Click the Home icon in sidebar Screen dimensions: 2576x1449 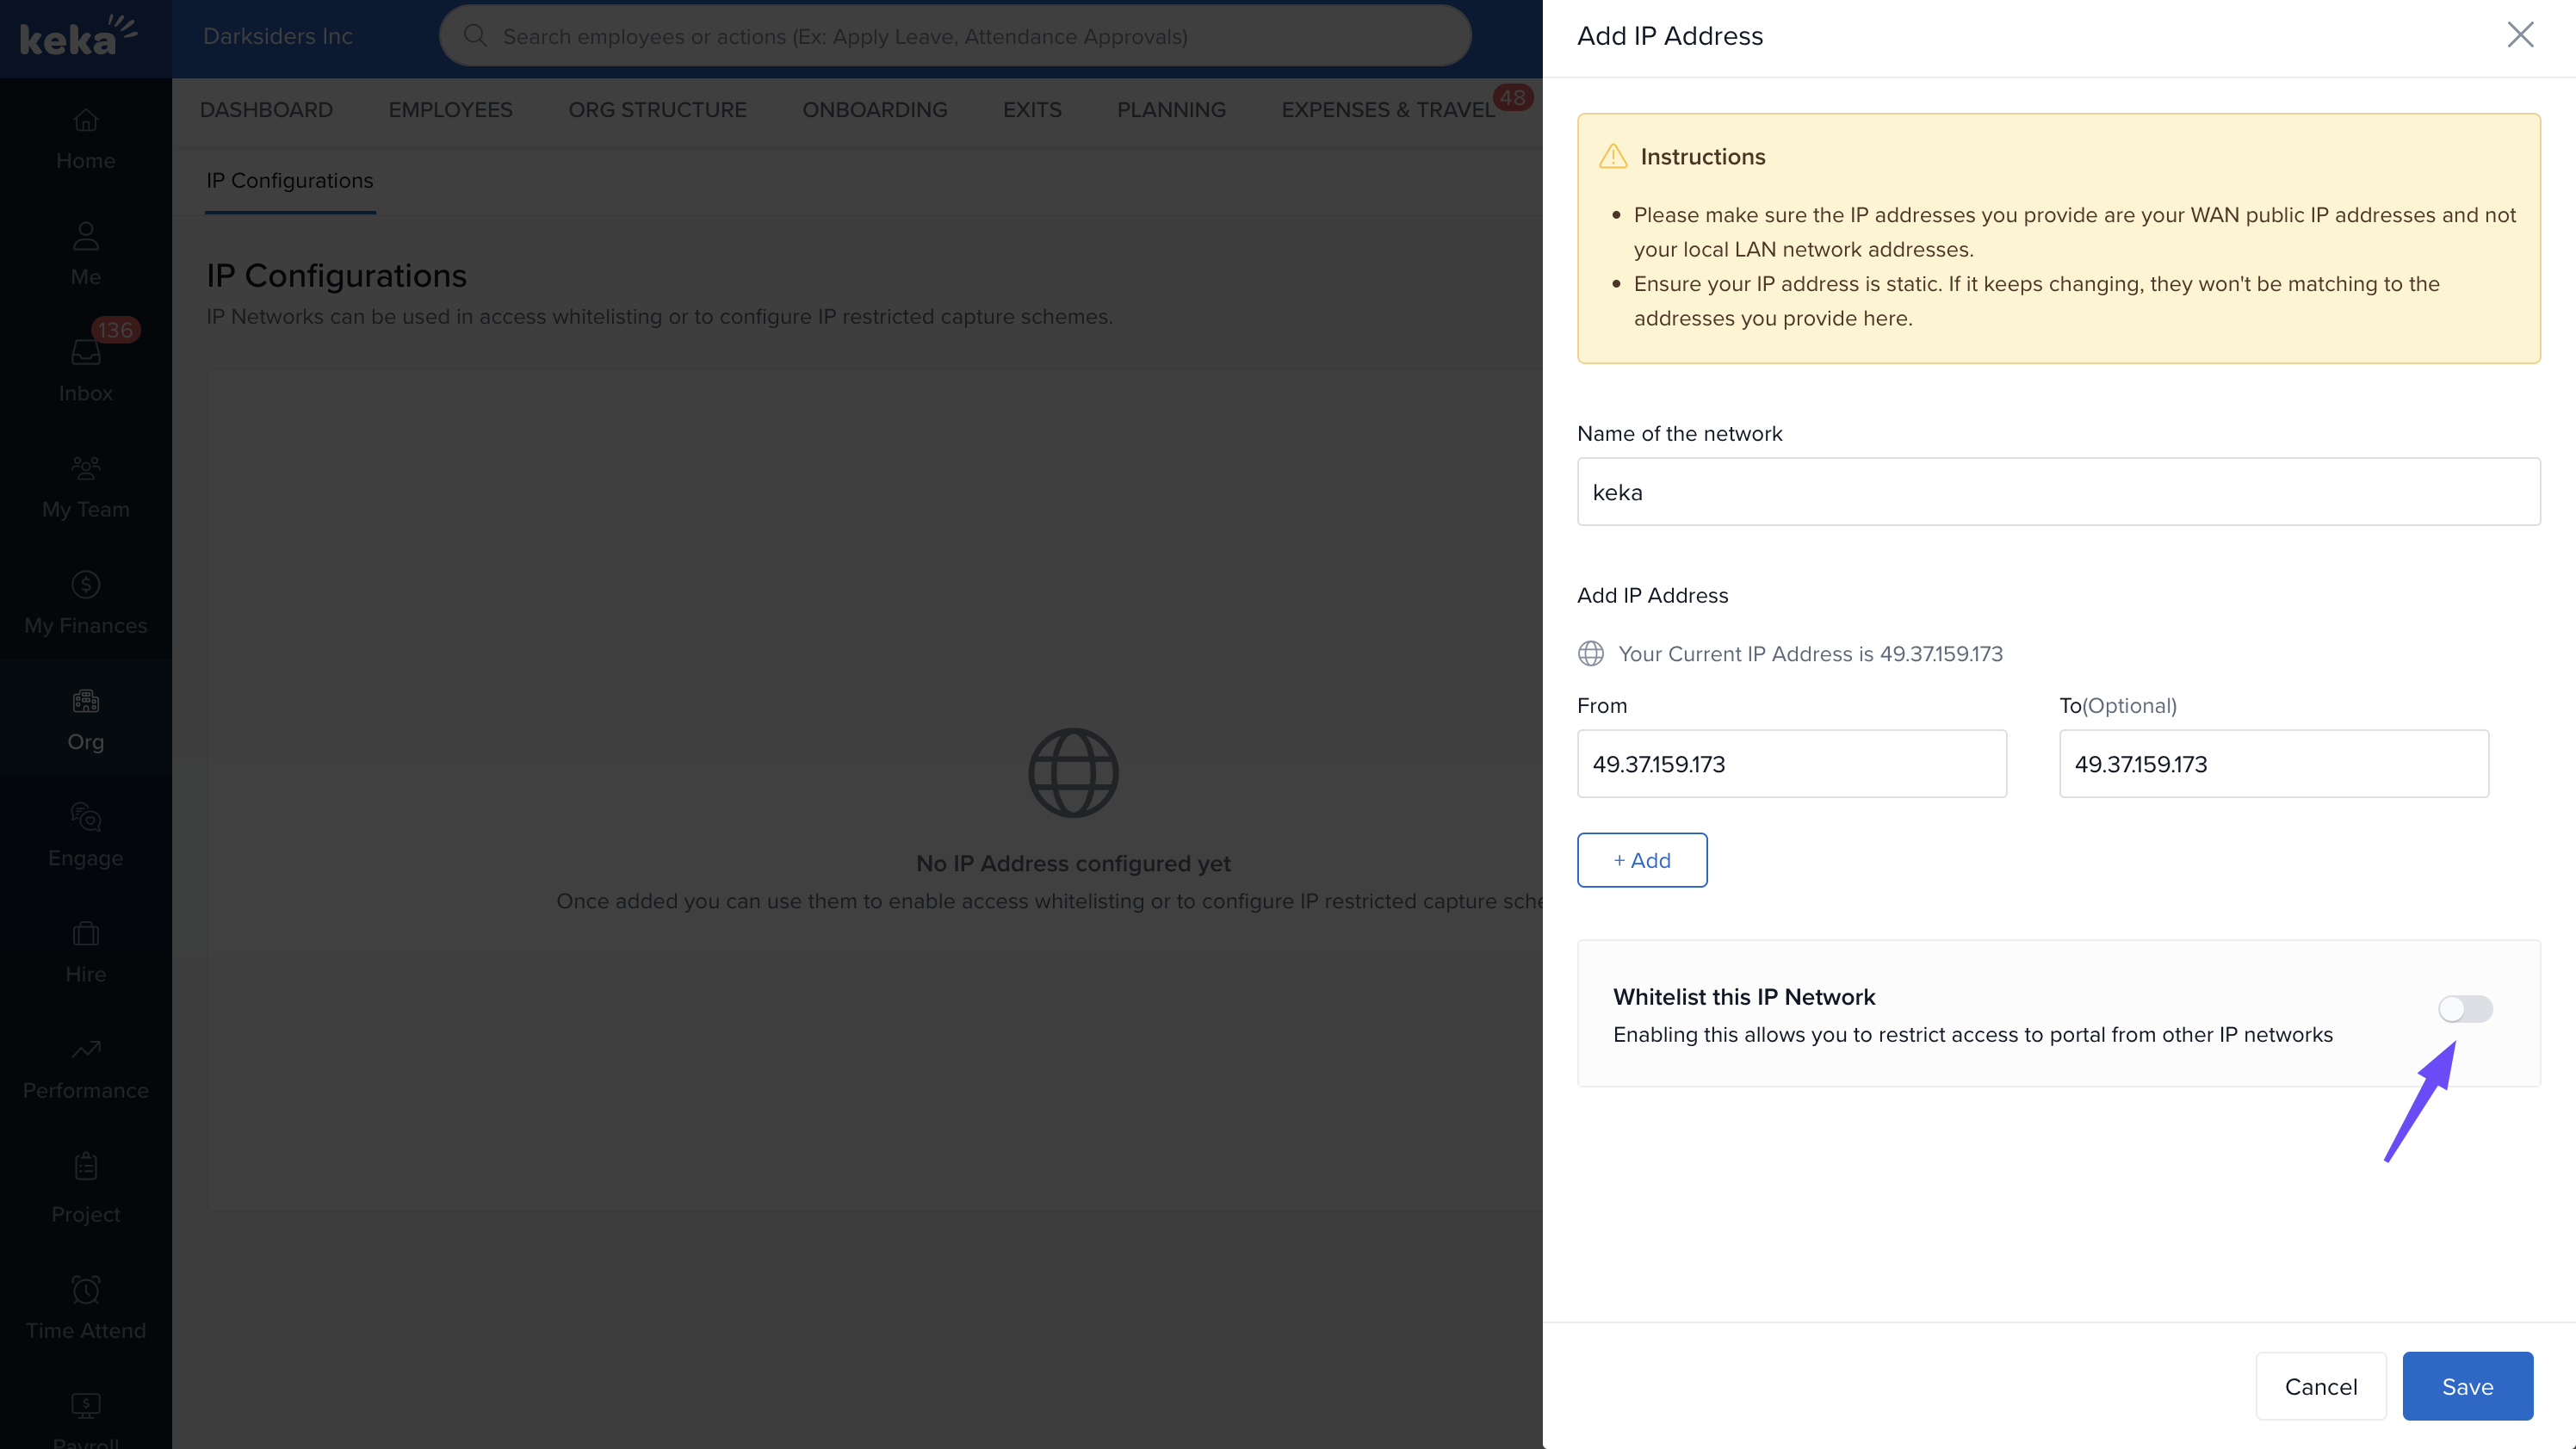point(86,121)
